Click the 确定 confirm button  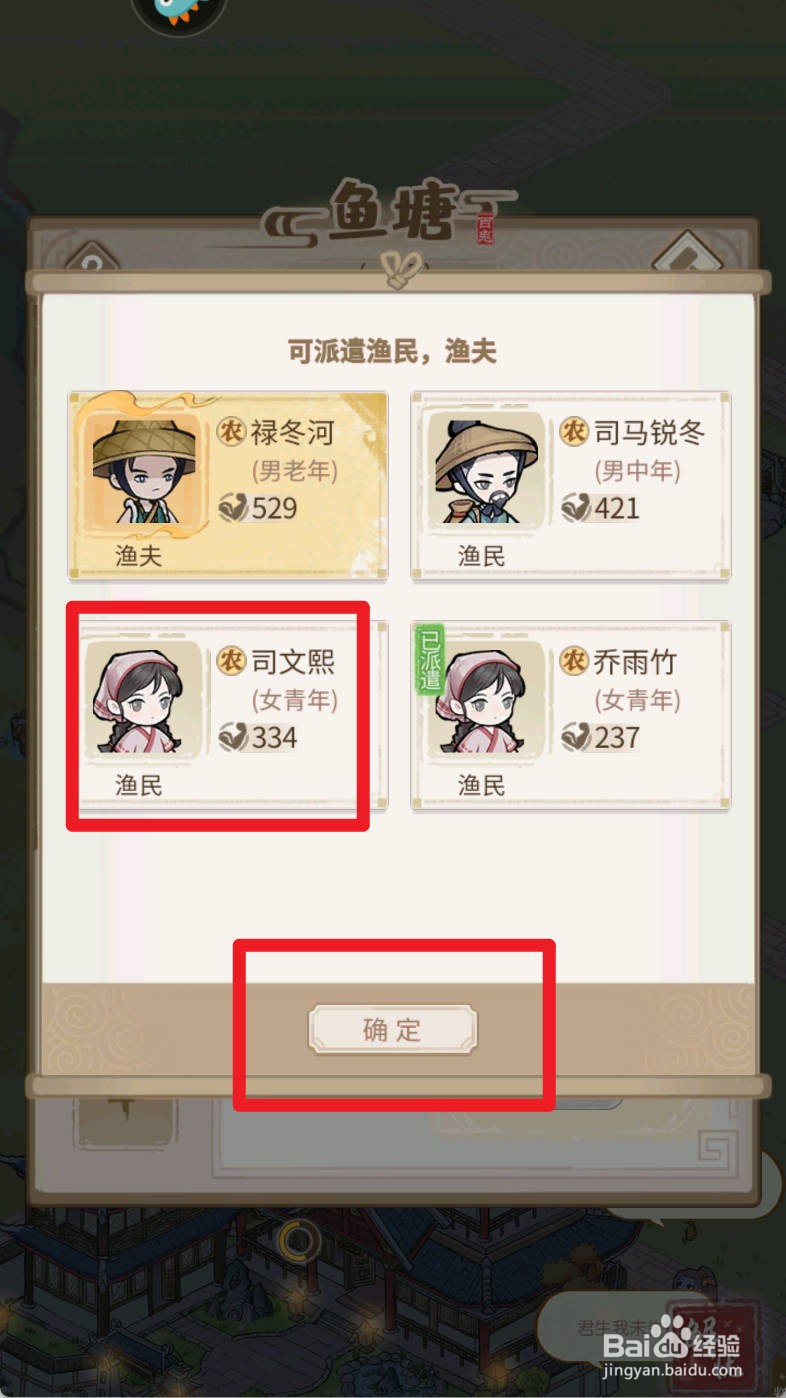(393, 1030)
